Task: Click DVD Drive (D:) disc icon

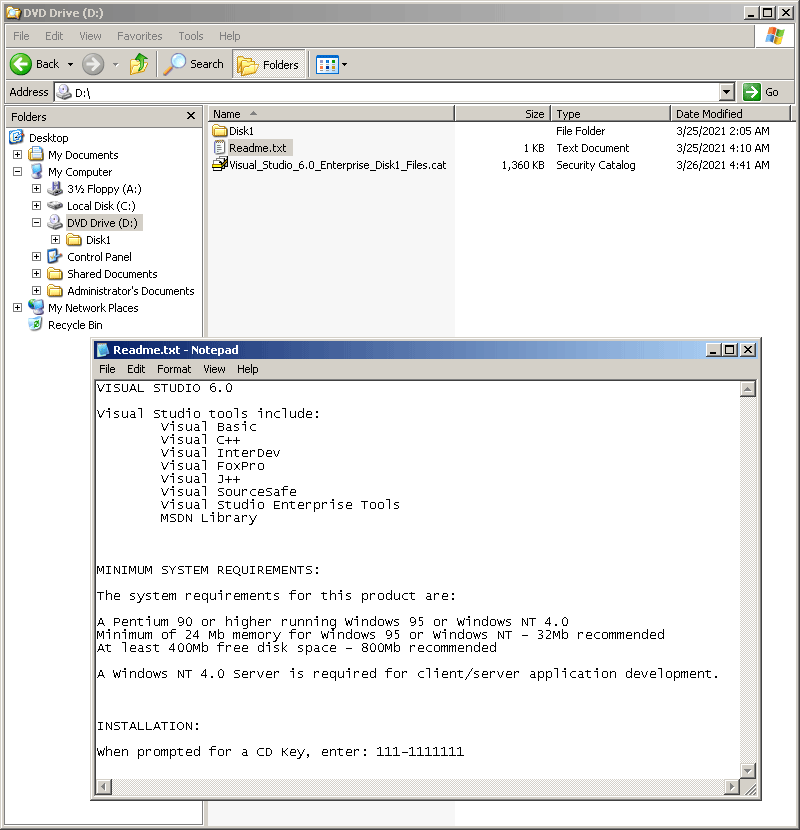Action: [x=55, y=222]
